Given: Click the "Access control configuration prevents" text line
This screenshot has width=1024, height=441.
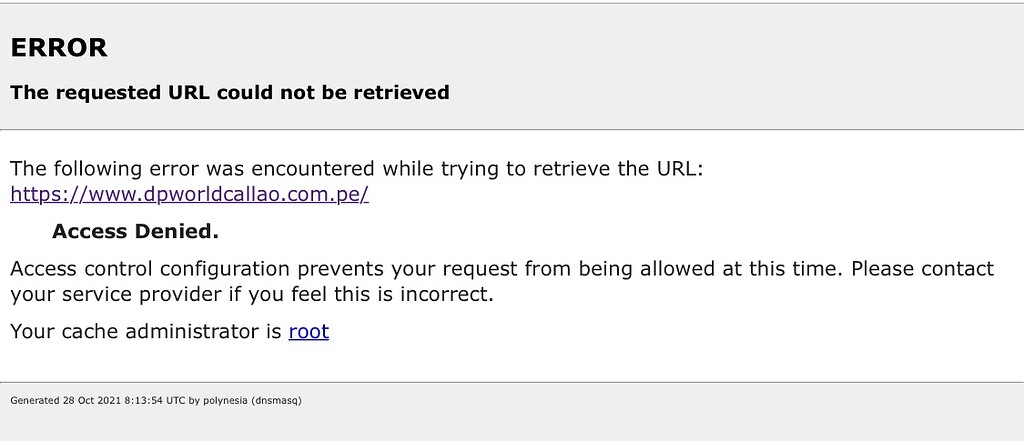Looking at the screenshot, I should pyautogui.click(x=200, y=269).
